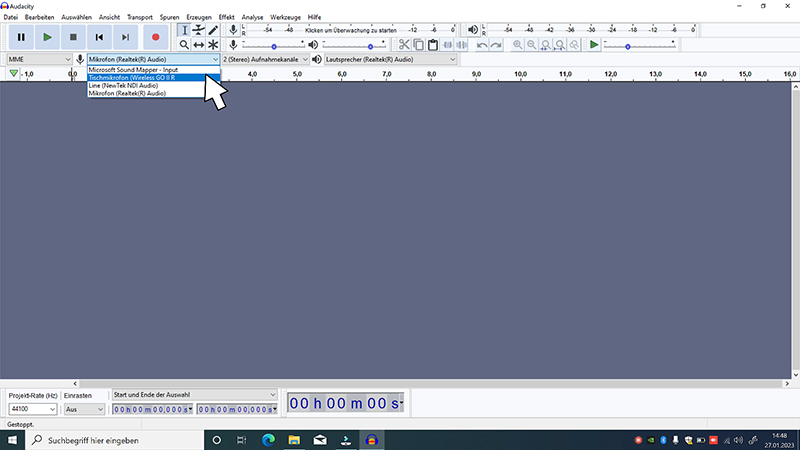Viewport: 800px width, 450px height.
Task: Click the Silence audio selection icon
Action: (462, 45)
